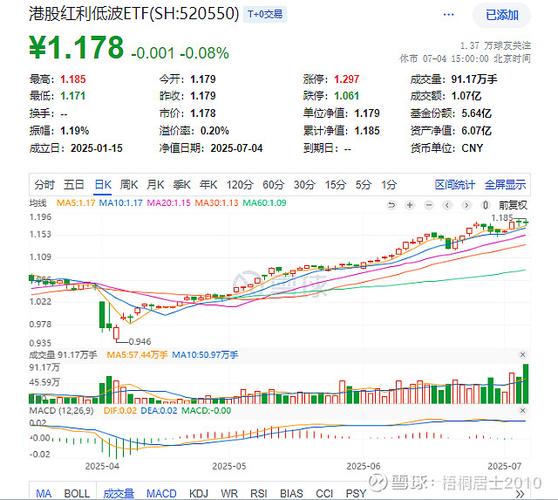The image size is (558, 500).
Task: Click the DIF:0.02 MACD legend value
Action: (120, 411)
